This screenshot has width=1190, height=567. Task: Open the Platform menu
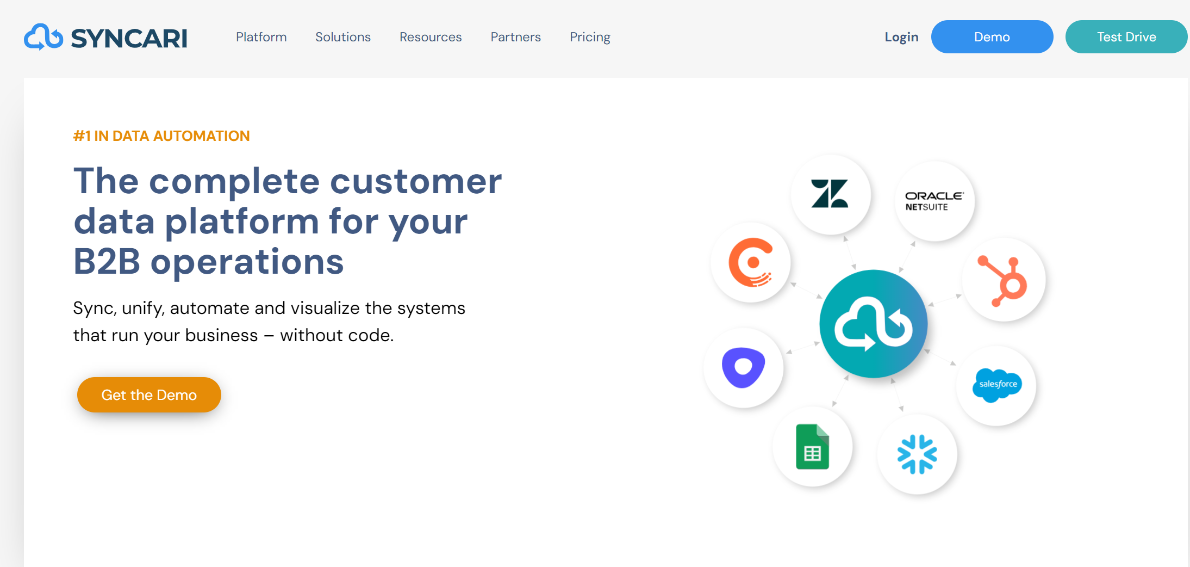(x=261, y=37)
